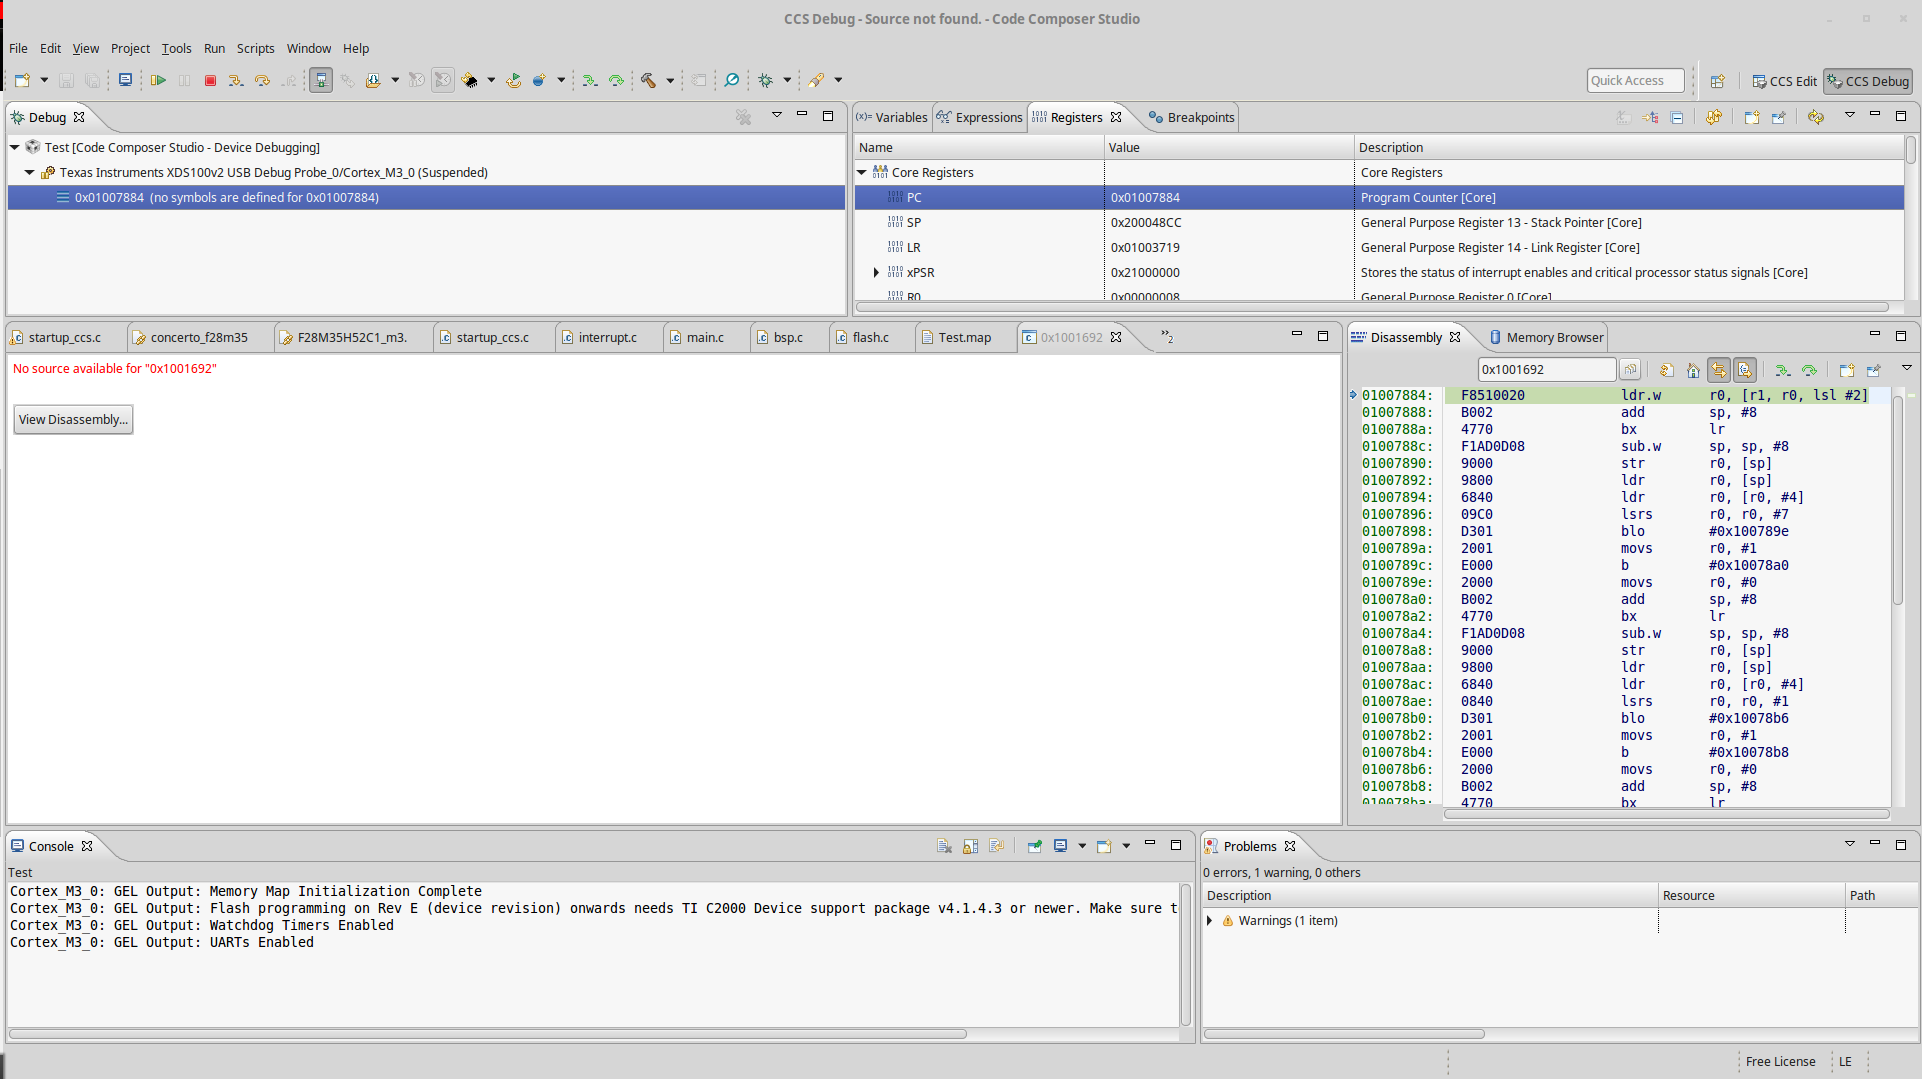Switch to the Memory Browser tab
Screen dimensions: 1922x1079
point(1553,337)
